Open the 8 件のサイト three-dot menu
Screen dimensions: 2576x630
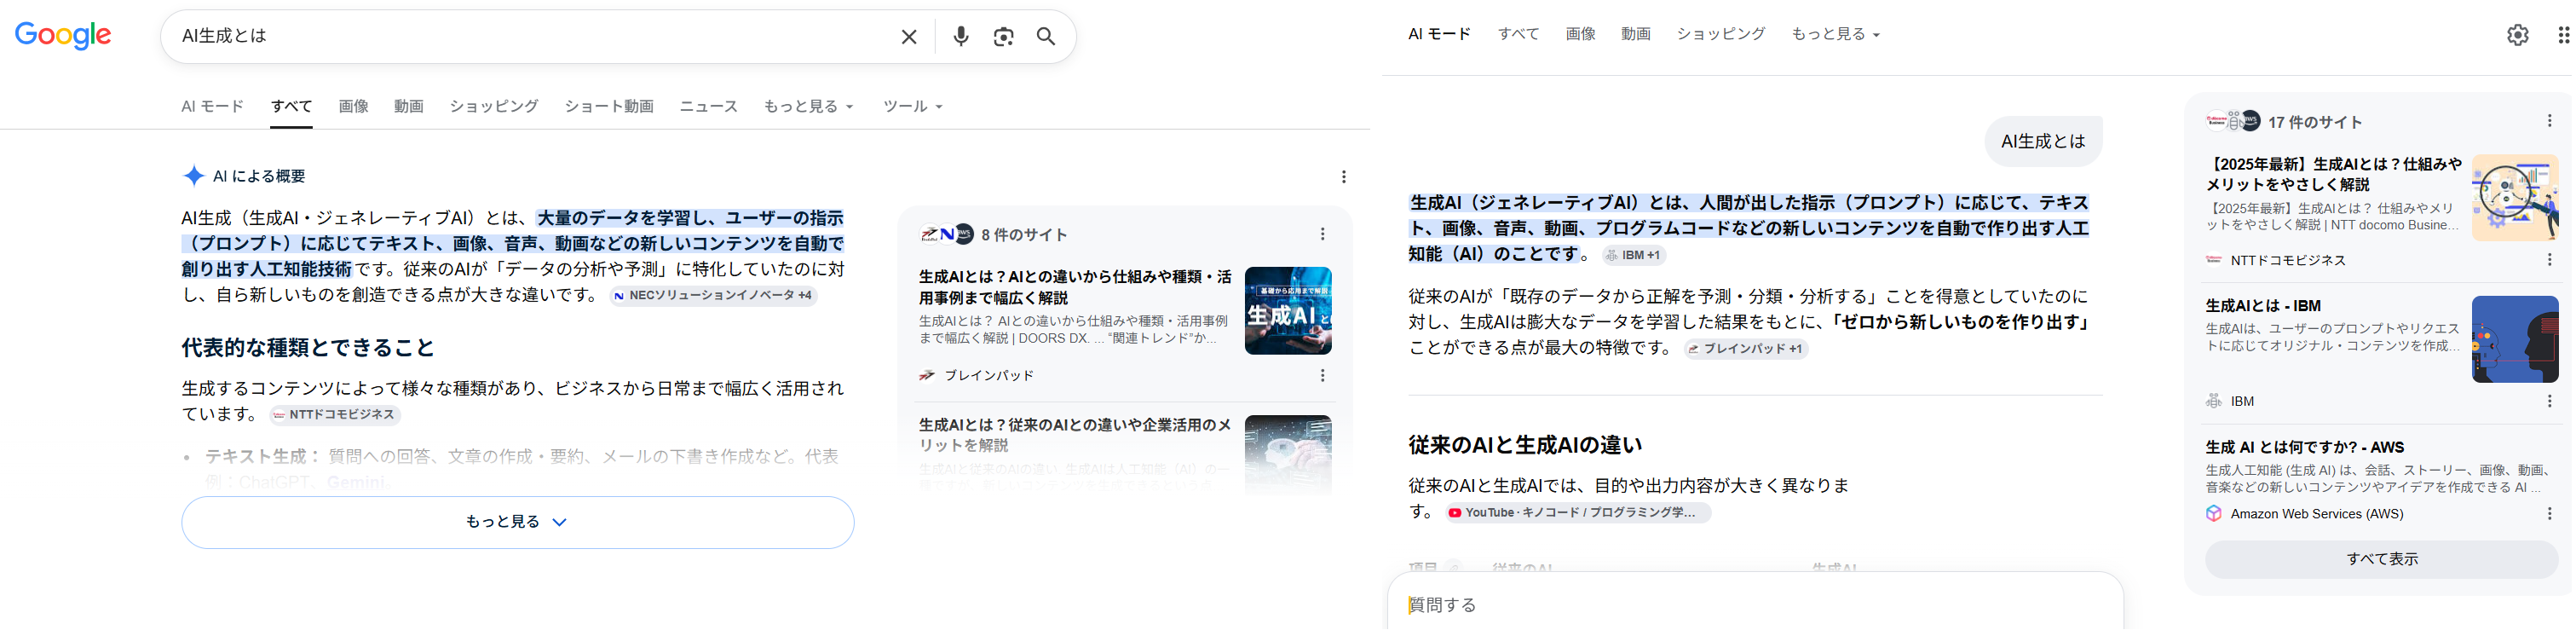point(1323,234)
